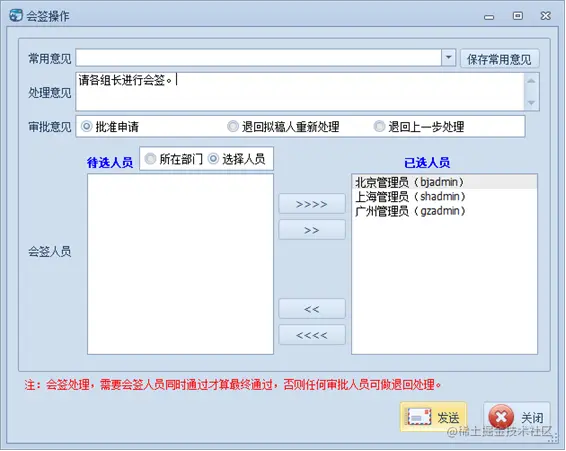Click the >> add-selected button
The height and width of the screenshot is (451, 566).
click(312, 230)
